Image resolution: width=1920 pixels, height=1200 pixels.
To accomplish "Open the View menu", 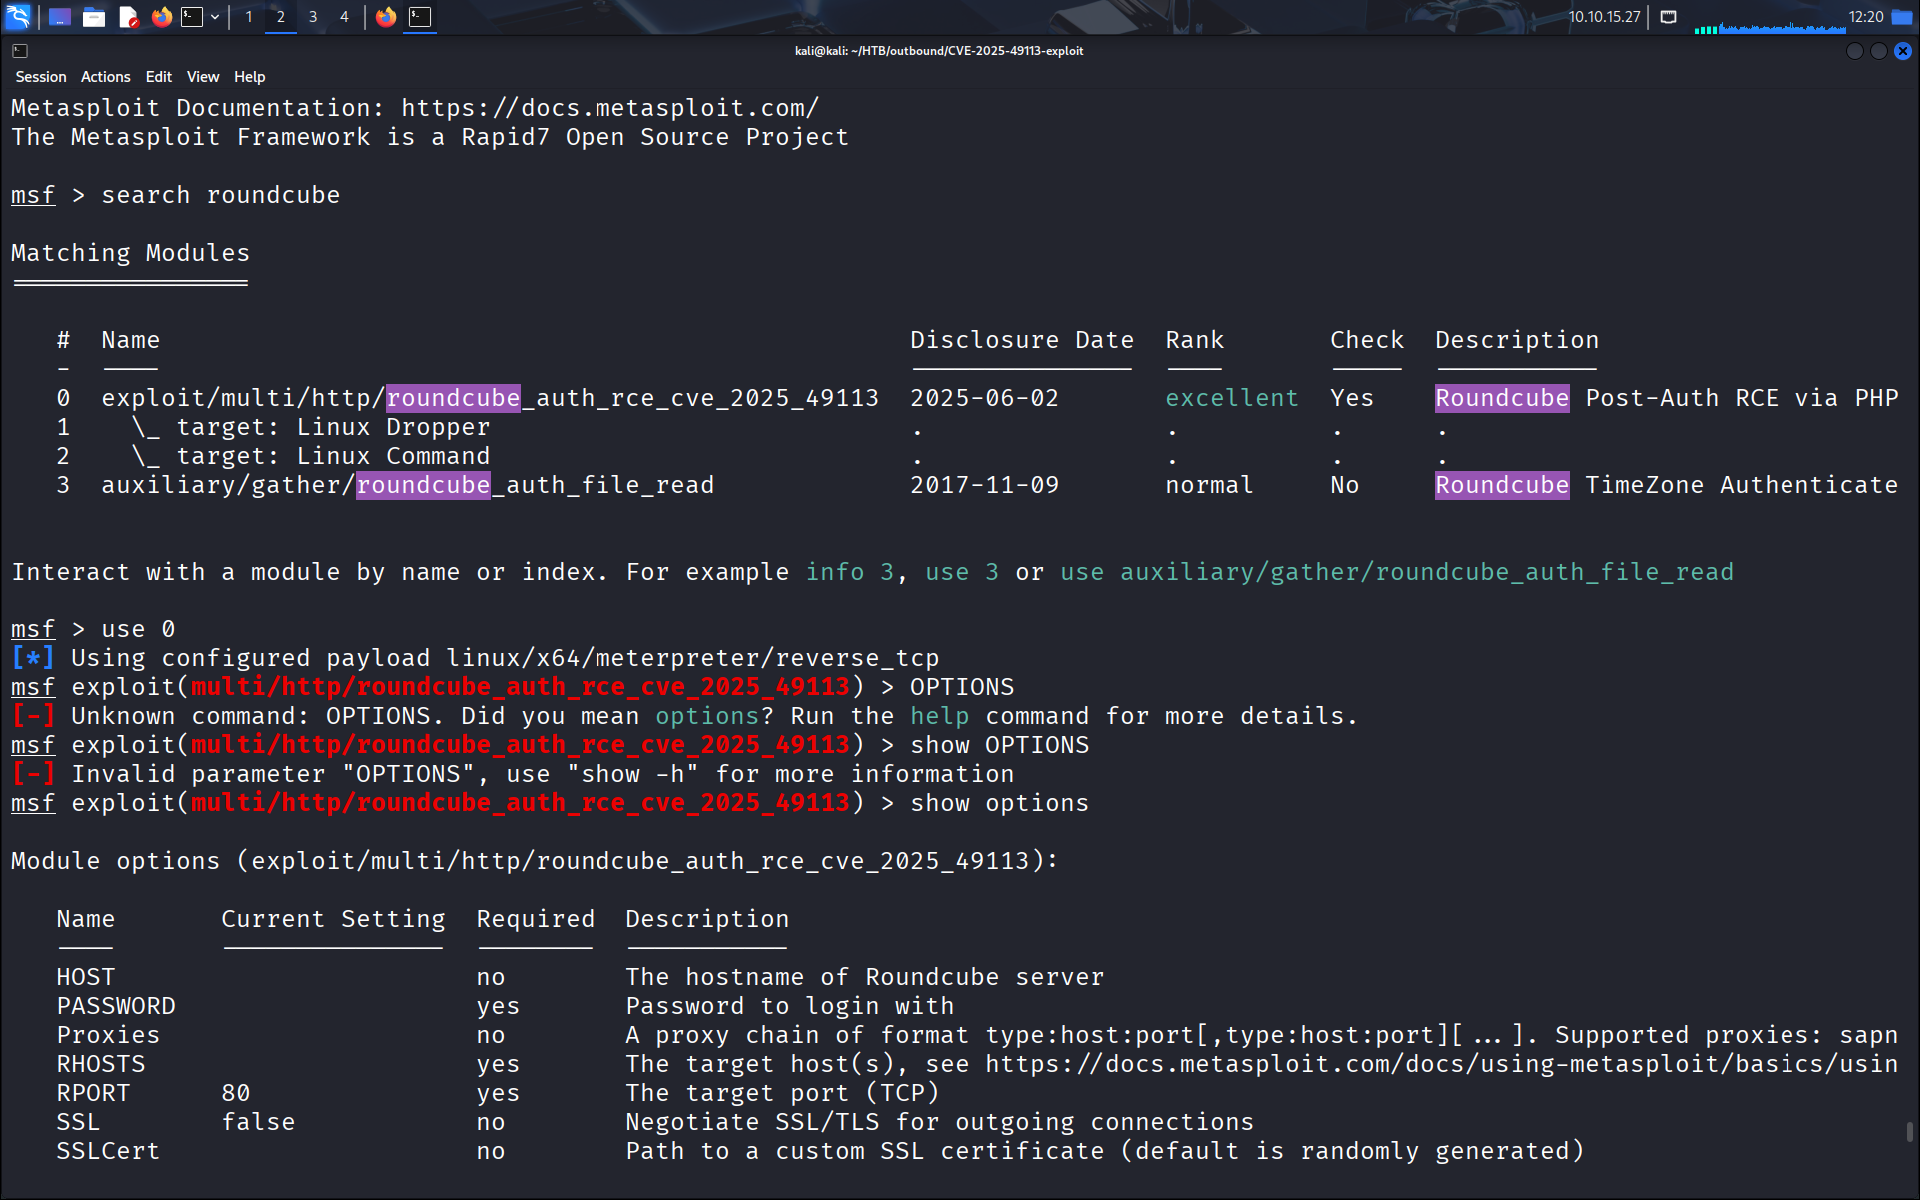I will 202,77.
